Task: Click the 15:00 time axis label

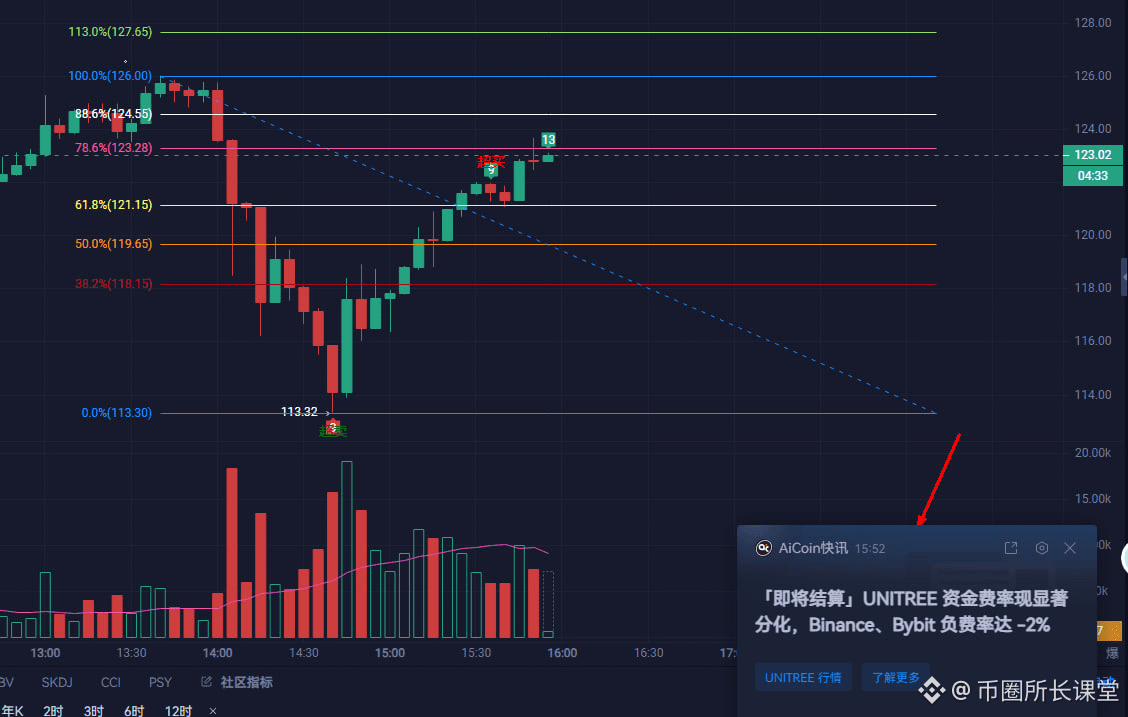Action: tap(389, 653)
